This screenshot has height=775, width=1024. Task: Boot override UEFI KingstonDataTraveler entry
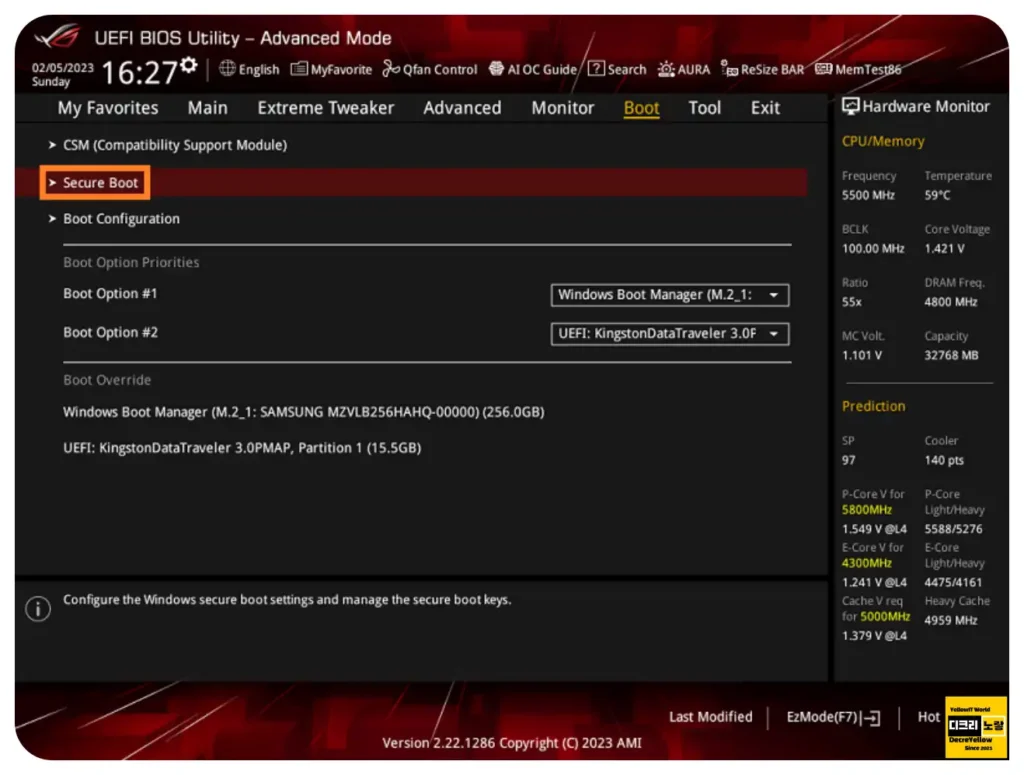[x=242, y=448]
